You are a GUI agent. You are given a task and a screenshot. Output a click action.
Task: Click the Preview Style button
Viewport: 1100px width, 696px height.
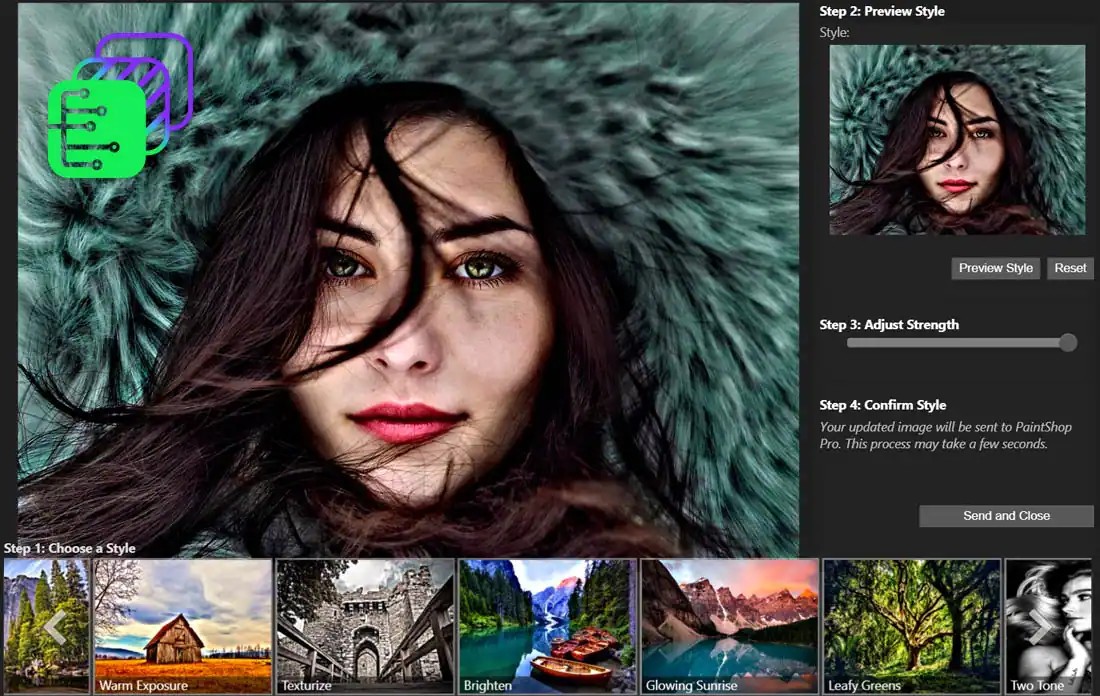[995, 268]
